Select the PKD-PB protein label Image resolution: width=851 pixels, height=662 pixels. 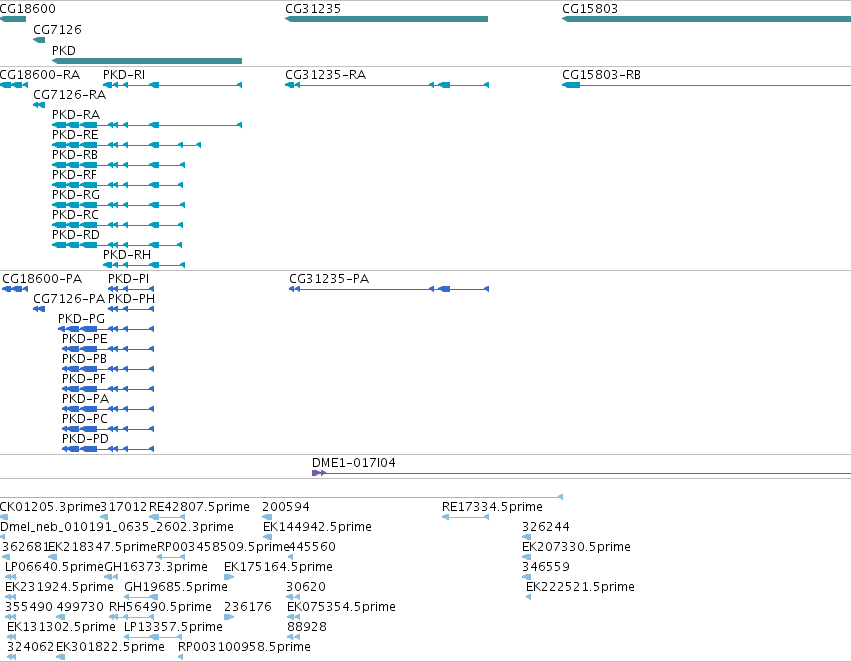pos(85,359)
